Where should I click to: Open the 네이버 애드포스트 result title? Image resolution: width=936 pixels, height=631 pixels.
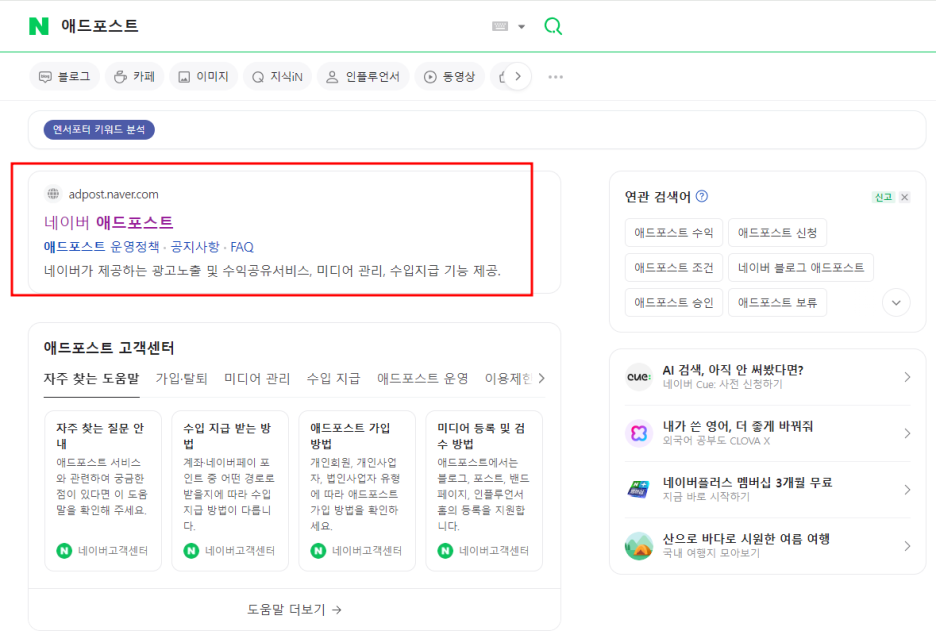coord(109,223)
